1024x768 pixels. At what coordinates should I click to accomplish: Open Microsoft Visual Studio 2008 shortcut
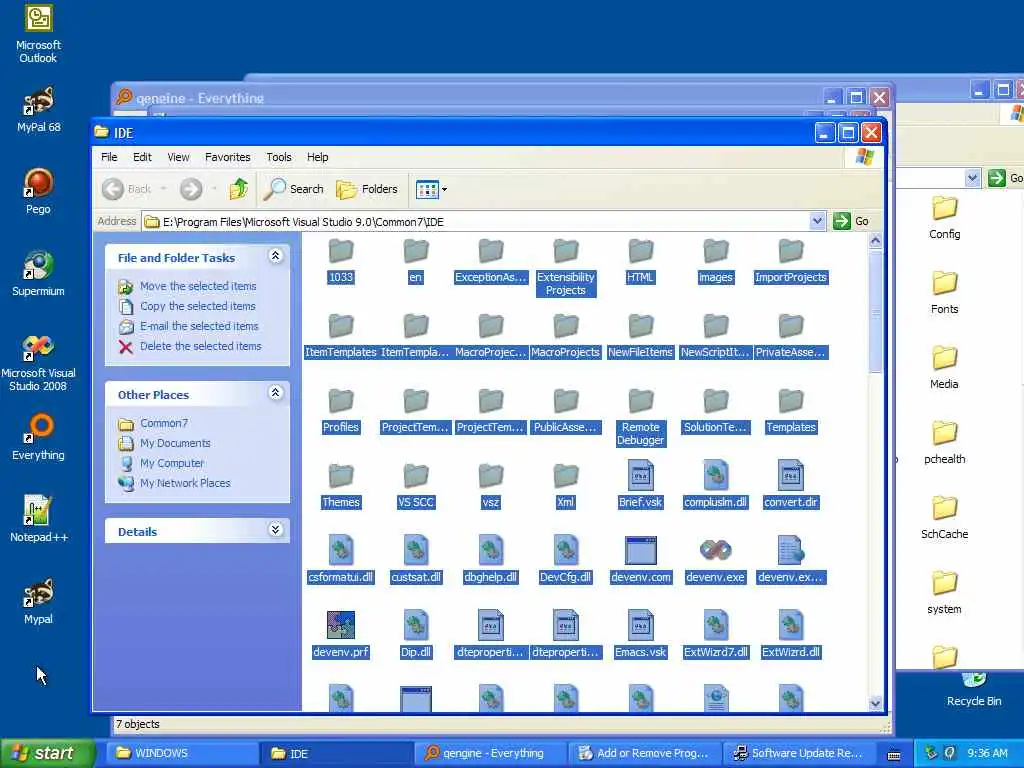click(39, 362)
